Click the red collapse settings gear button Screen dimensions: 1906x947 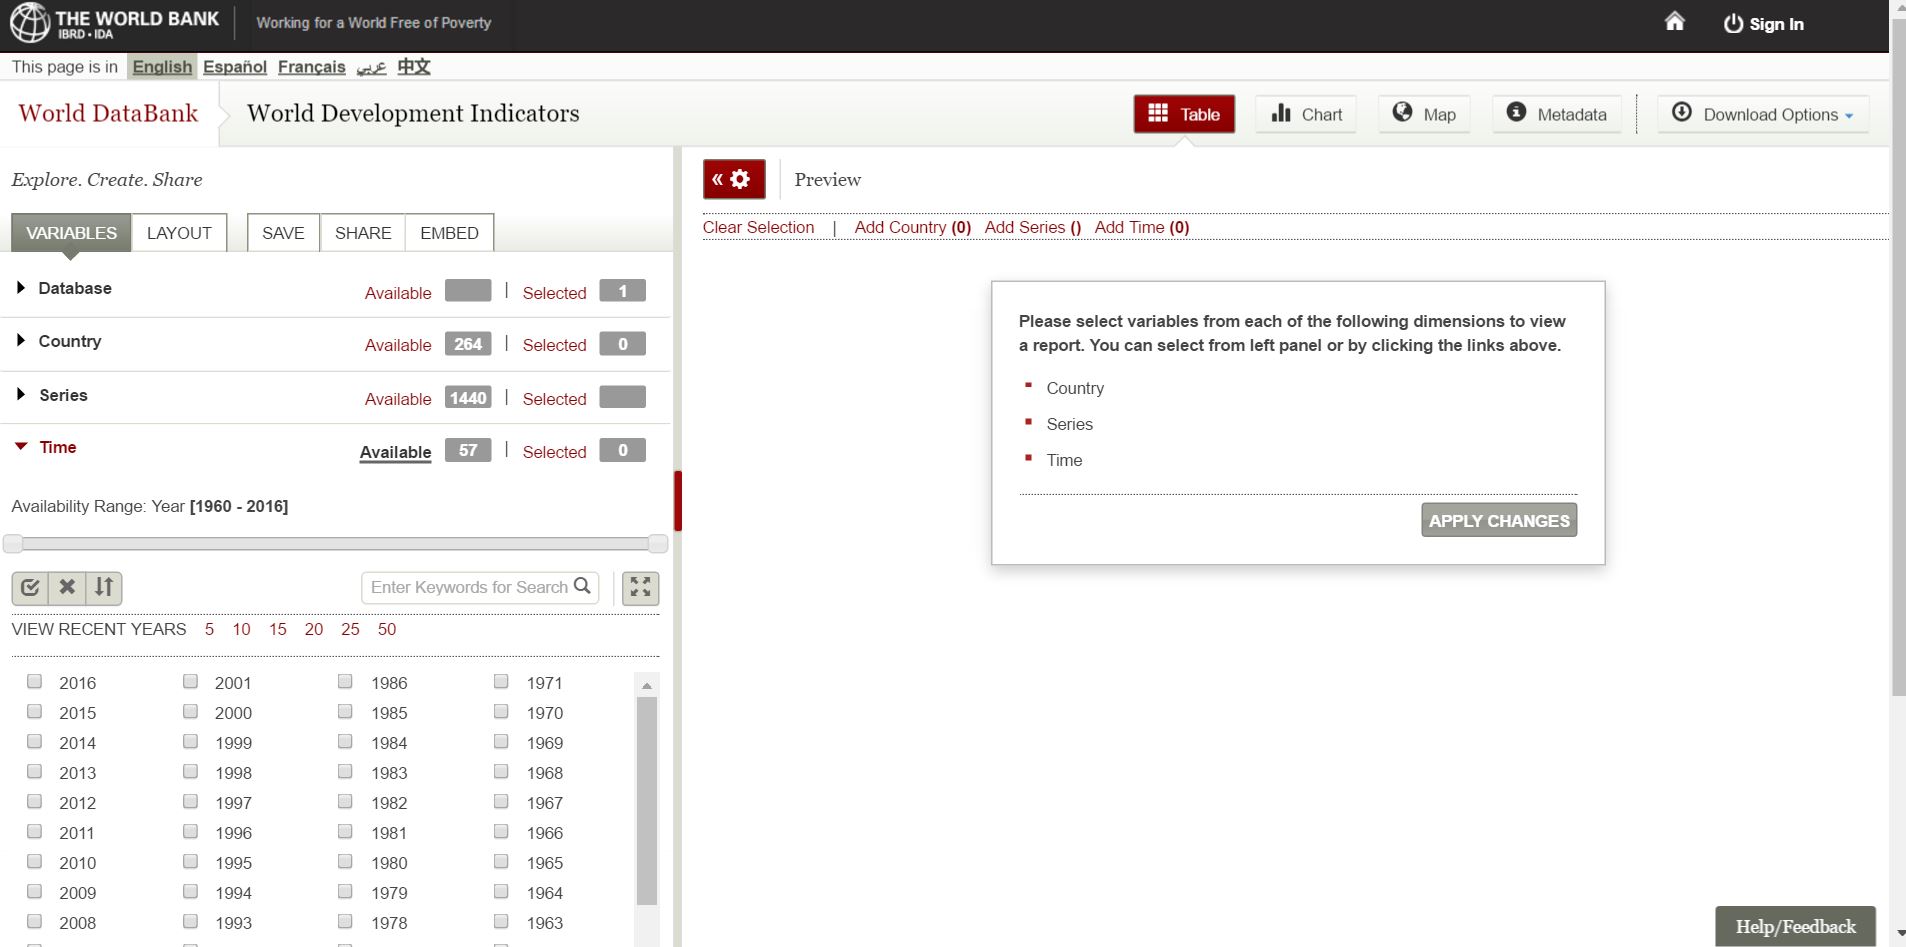coord(734,179)
